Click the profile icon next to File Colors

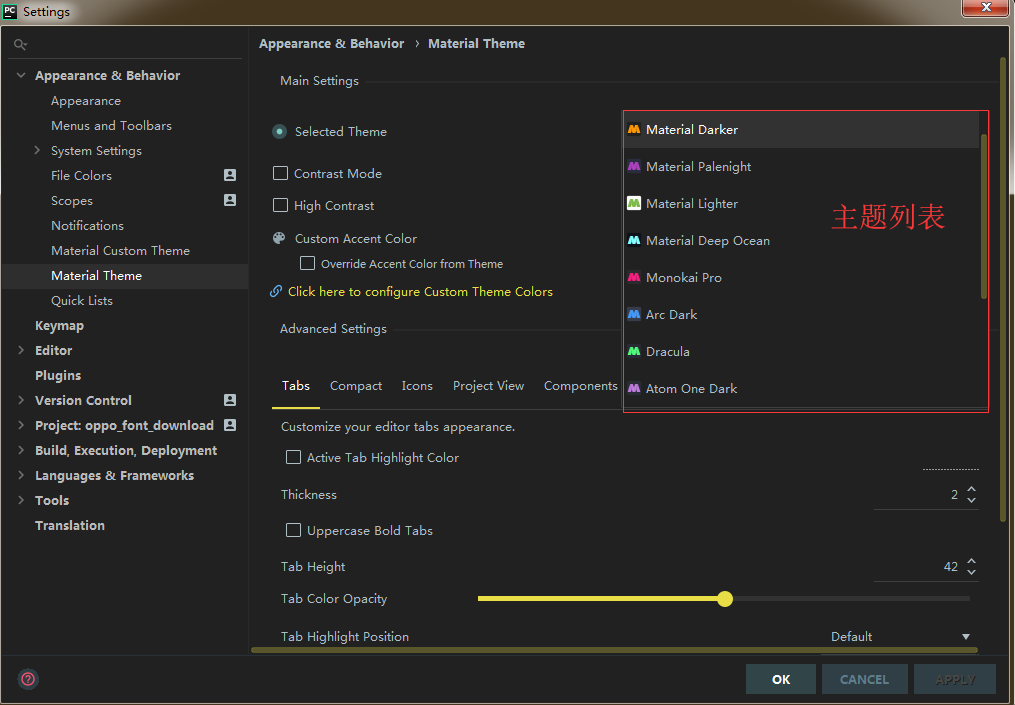(x=230, y=175)
